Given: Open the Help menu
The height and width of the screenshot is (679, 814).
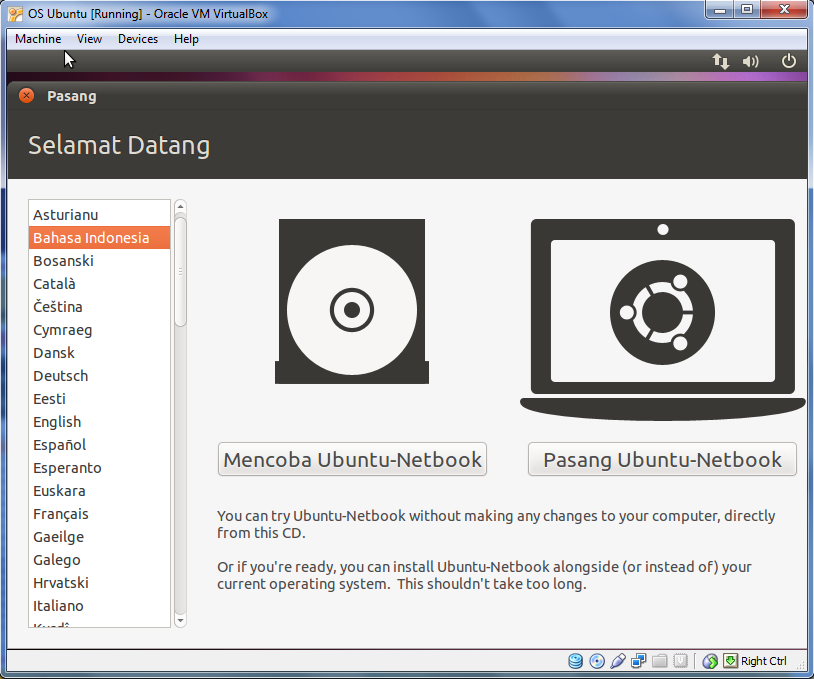Looking at the screenshot, I should pos(186,39).
